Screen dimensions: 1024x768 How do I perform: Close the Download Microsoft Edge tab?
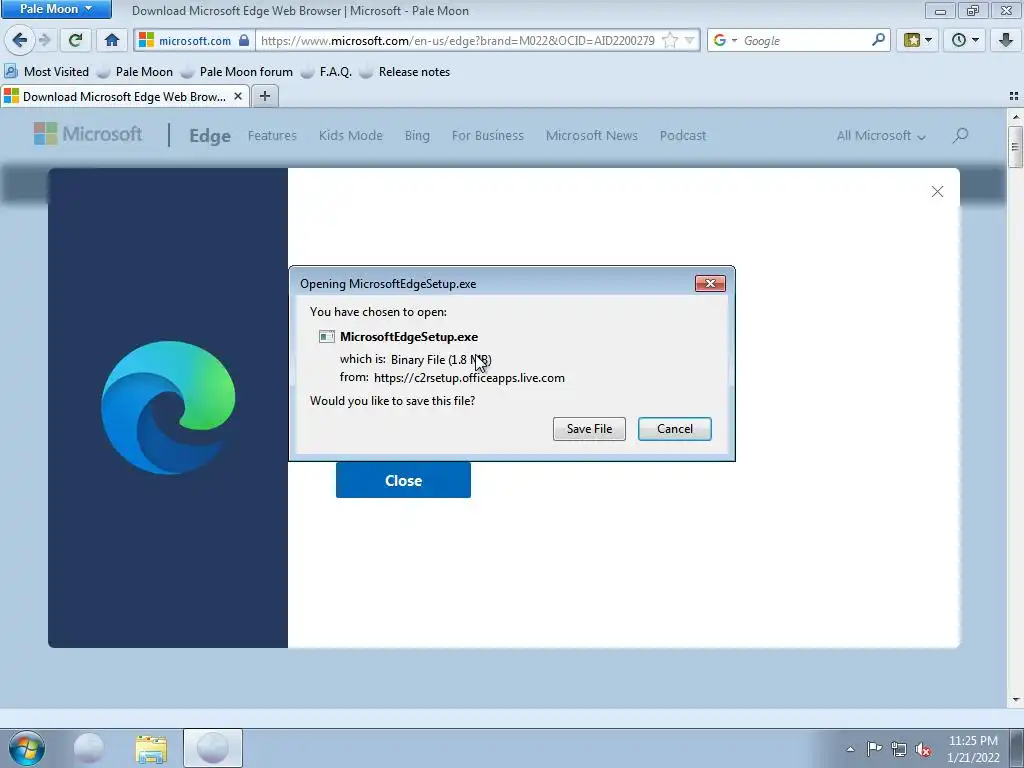pyautogui.click(x=238, y=96)
